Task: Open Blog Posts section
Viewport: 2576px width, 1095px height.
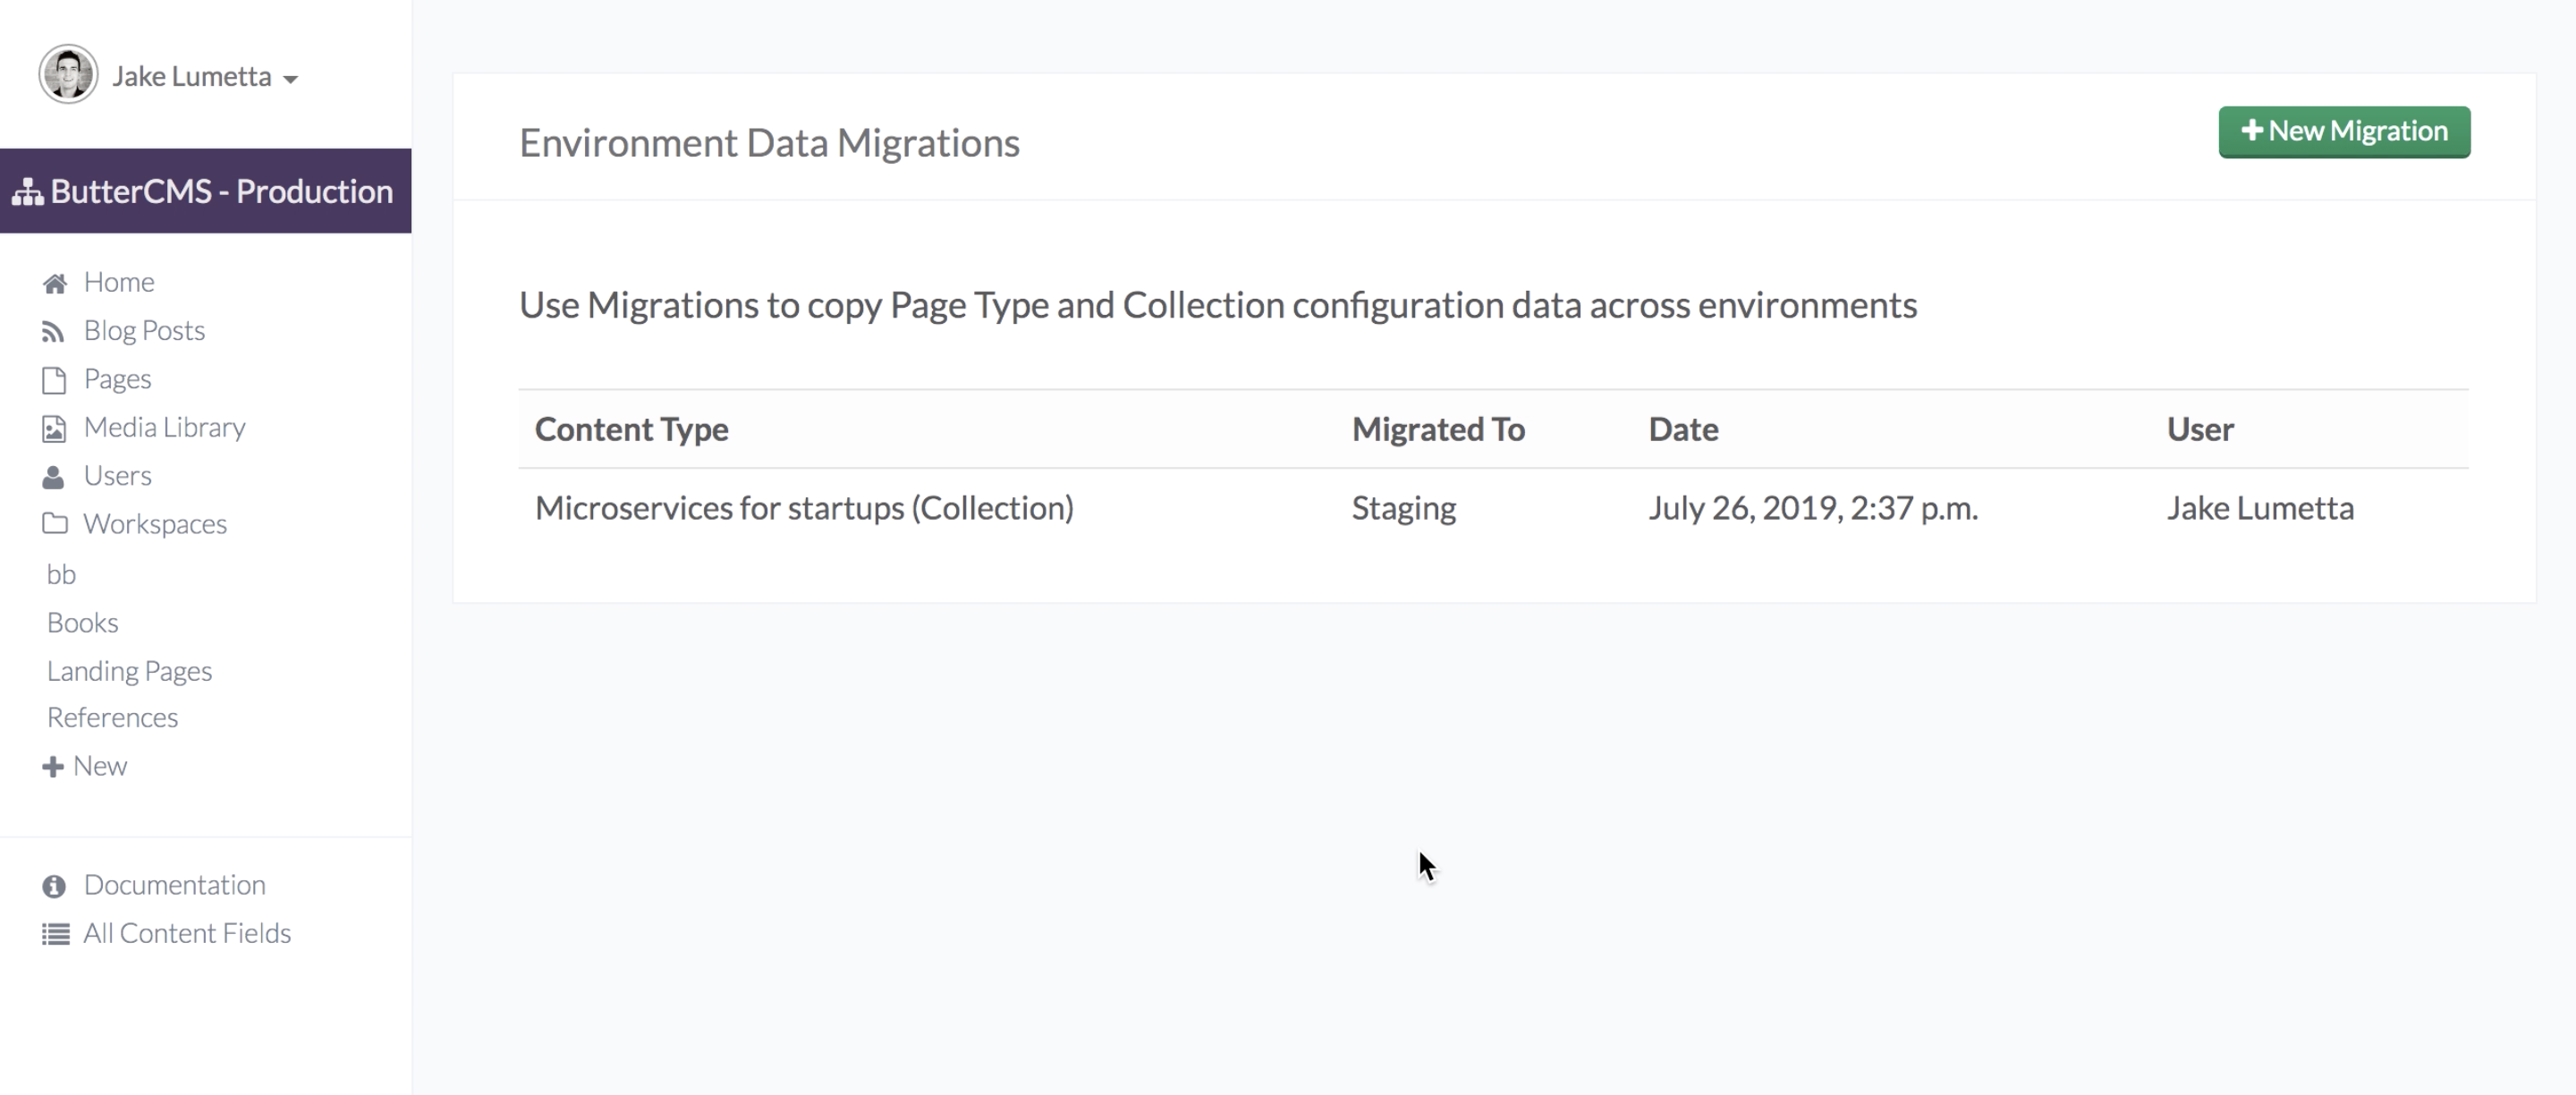Action: pos(144,330)
